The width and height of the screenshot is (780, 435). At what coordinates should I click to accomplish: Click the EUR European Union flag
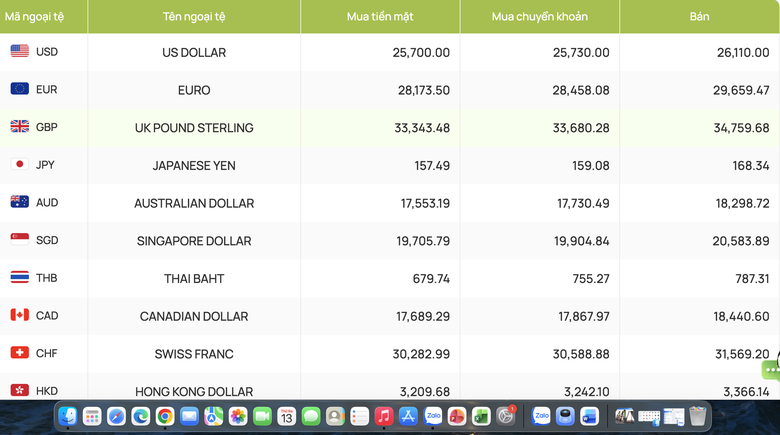20,89
